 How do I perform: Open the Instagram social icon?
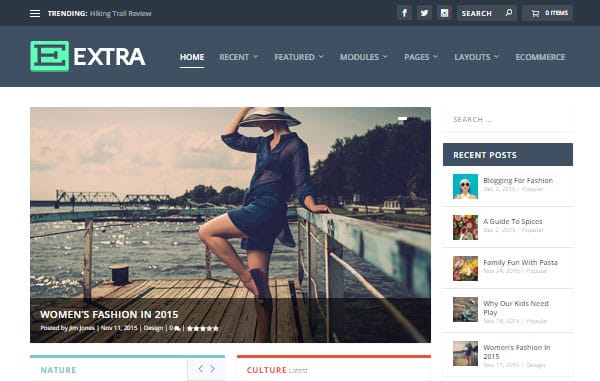pyautogui.click(x=444, y=13)
